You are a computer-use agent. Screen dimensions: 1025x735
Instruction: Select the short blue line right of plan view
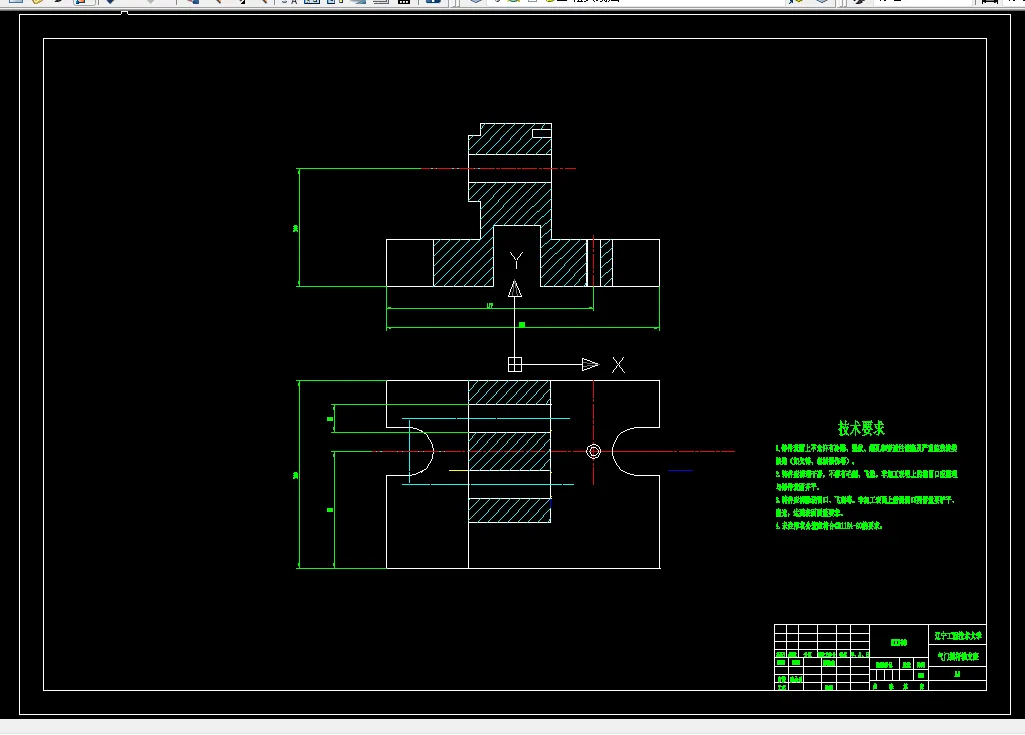[680, 471]
